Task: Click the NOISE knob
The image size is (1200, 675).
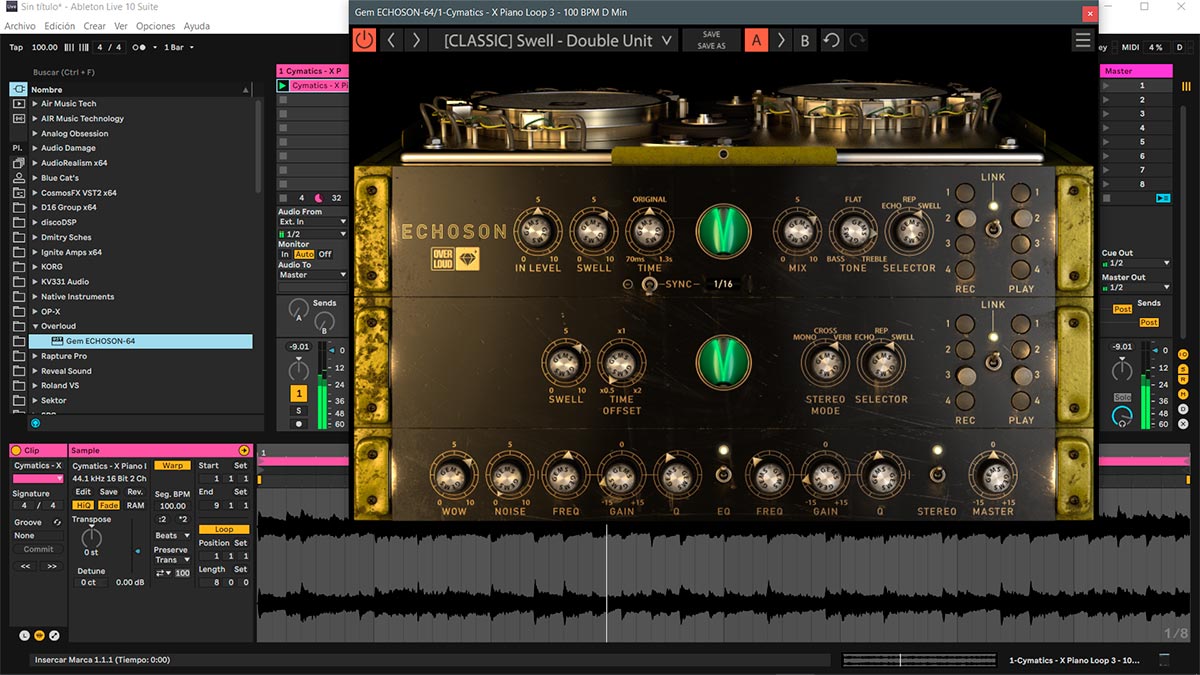Action: pyautogui.click(x=510, y=475)
